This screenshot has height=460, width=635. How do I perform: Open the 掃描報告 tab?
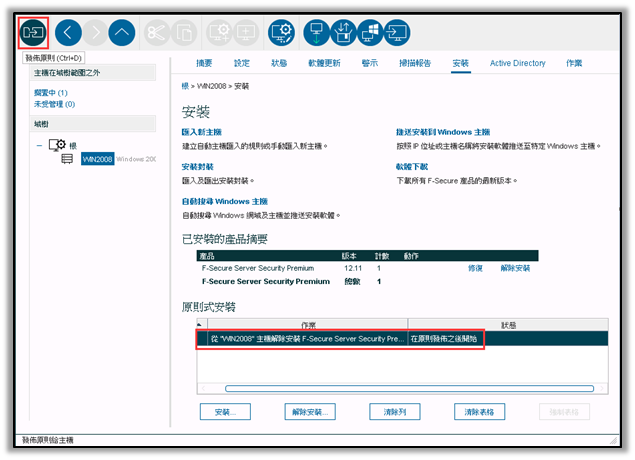pyautogui.click(x=415, y=63)
